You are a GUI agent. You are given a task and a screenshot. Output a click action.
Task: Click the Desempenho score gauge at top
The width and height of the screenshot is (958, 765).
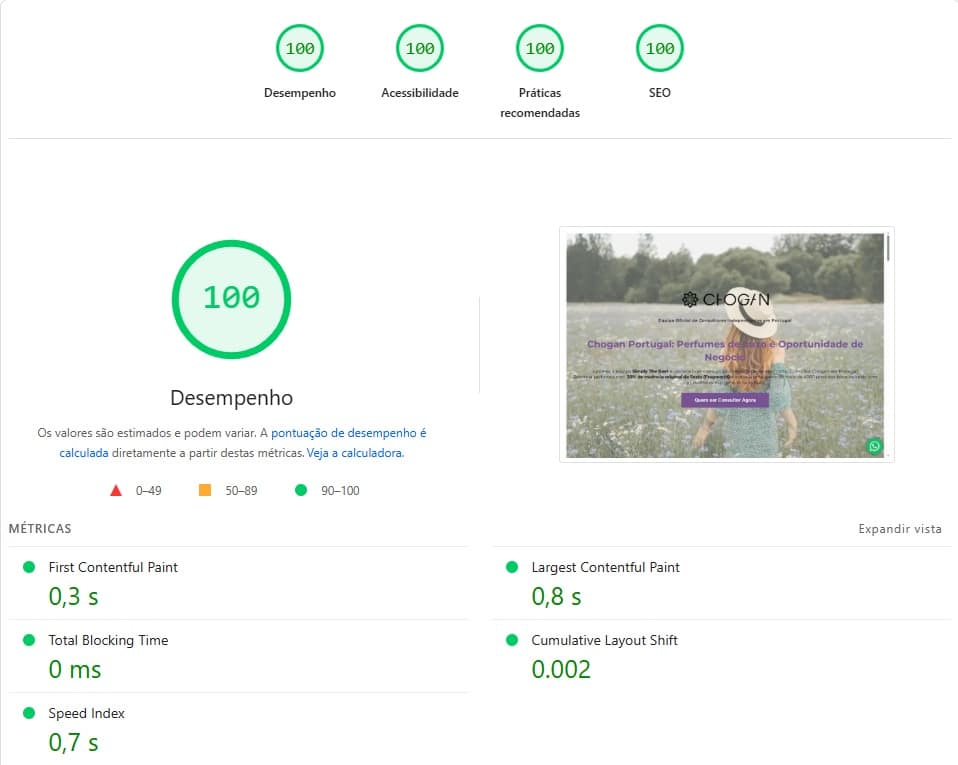pos(299,48)
